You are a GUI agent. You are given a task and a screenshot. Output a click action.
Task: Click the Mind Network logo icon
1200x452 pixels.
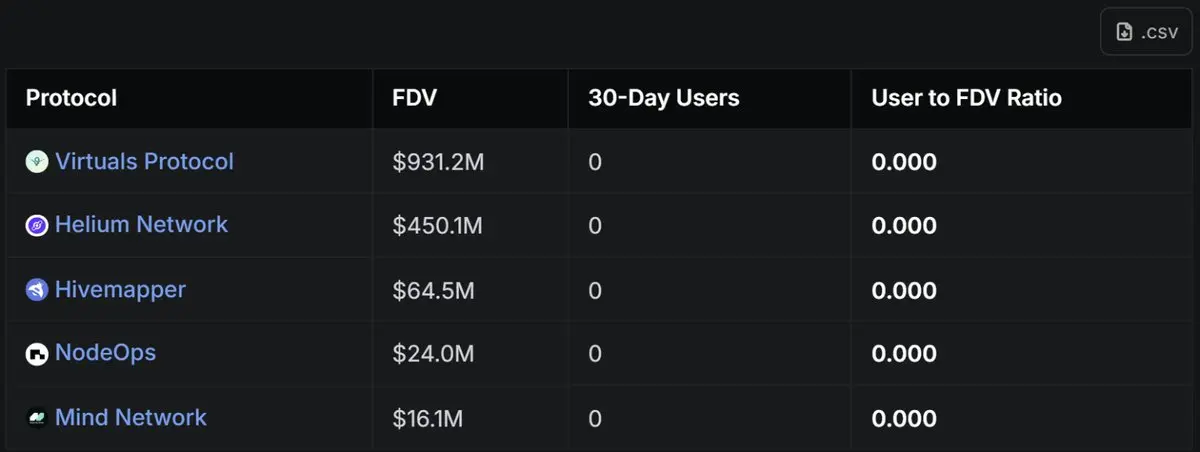tap(37, 418)
